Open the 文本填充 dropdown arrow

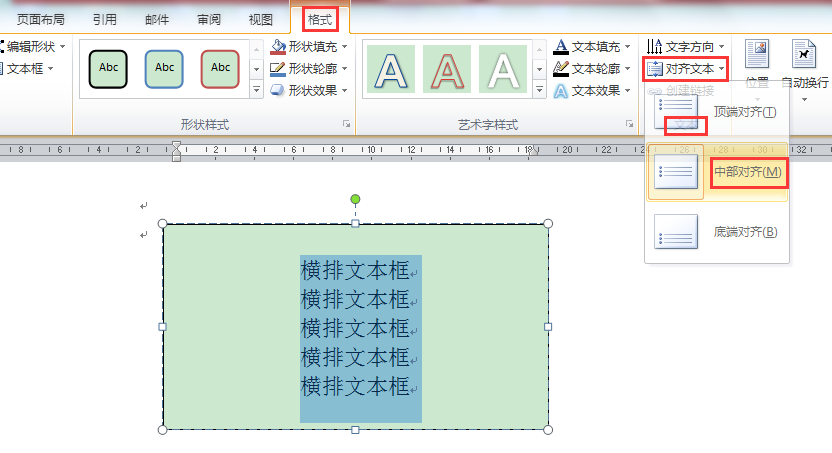(x=628, y=47)
